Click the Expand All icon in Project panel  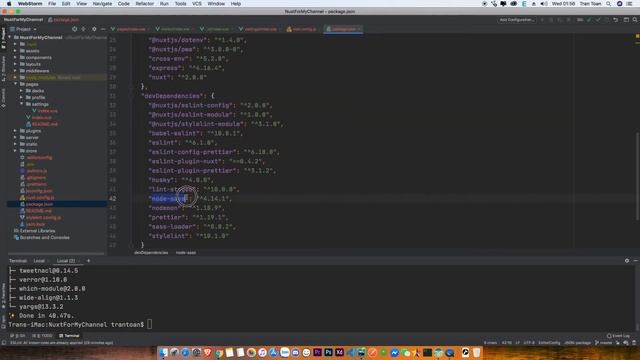tap(84, 29)
